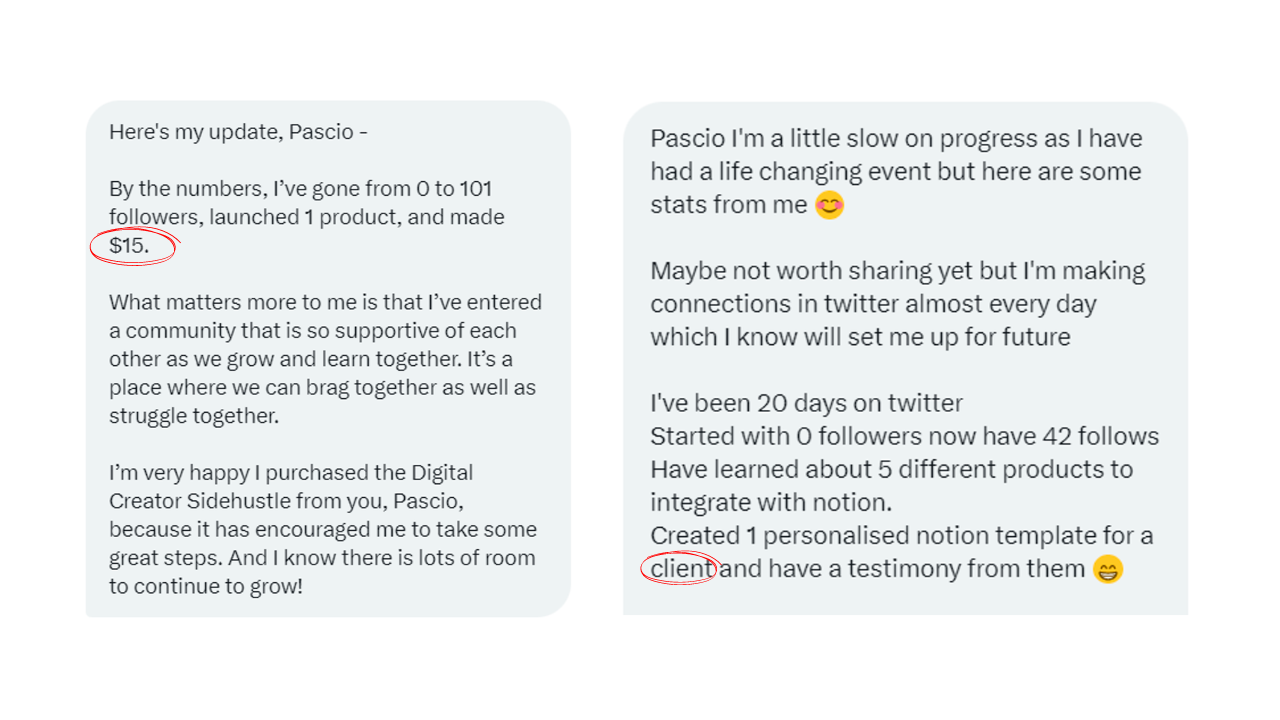
Task: Click the right message bubble background
Action: point(905,358)
